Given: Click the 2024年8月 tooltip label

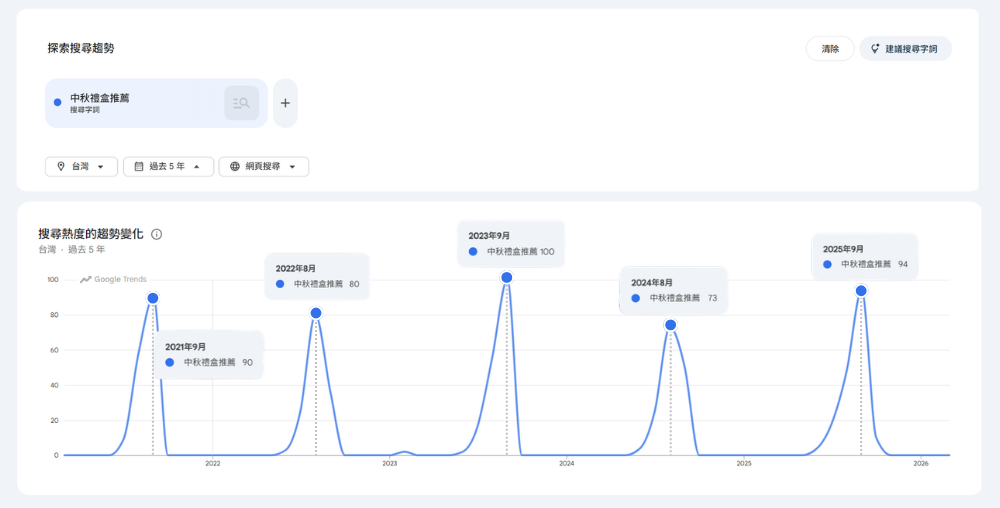Looking at the screenshot, I should (x=652, y=282).
